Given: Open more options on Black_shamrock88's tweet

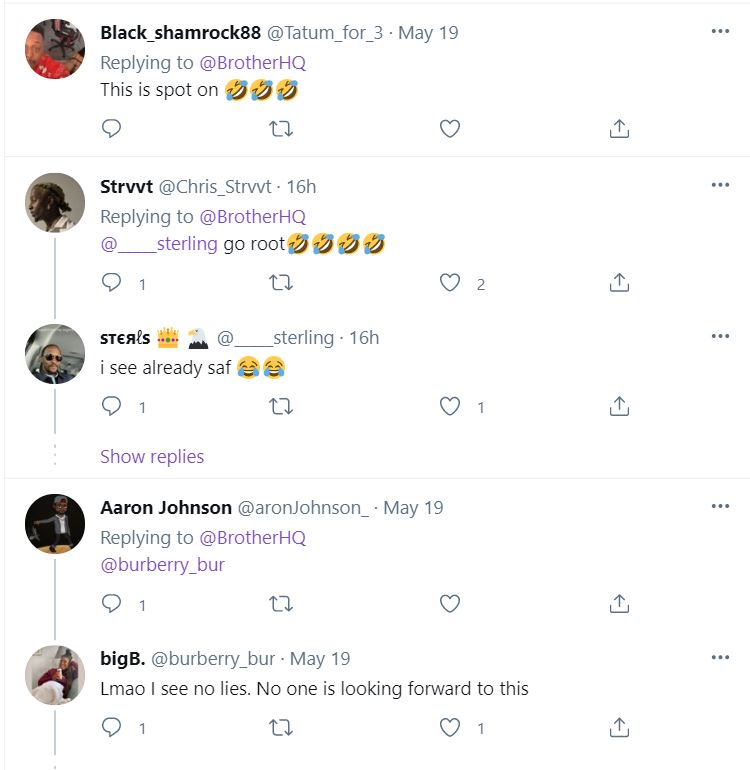Looking at the screenshot, I should (x=720, y=32).
